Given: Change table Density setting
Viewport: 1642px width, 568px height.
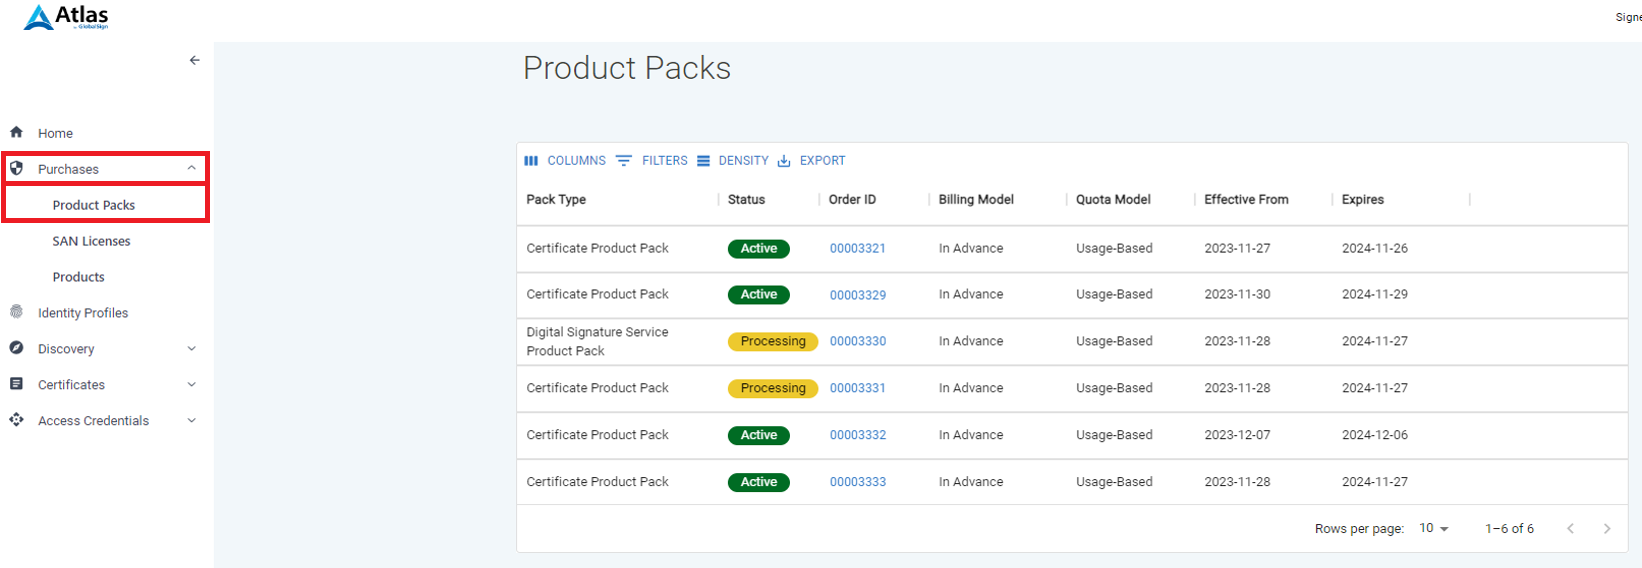Looking at the screenshot, I should (x=733, y=160).
